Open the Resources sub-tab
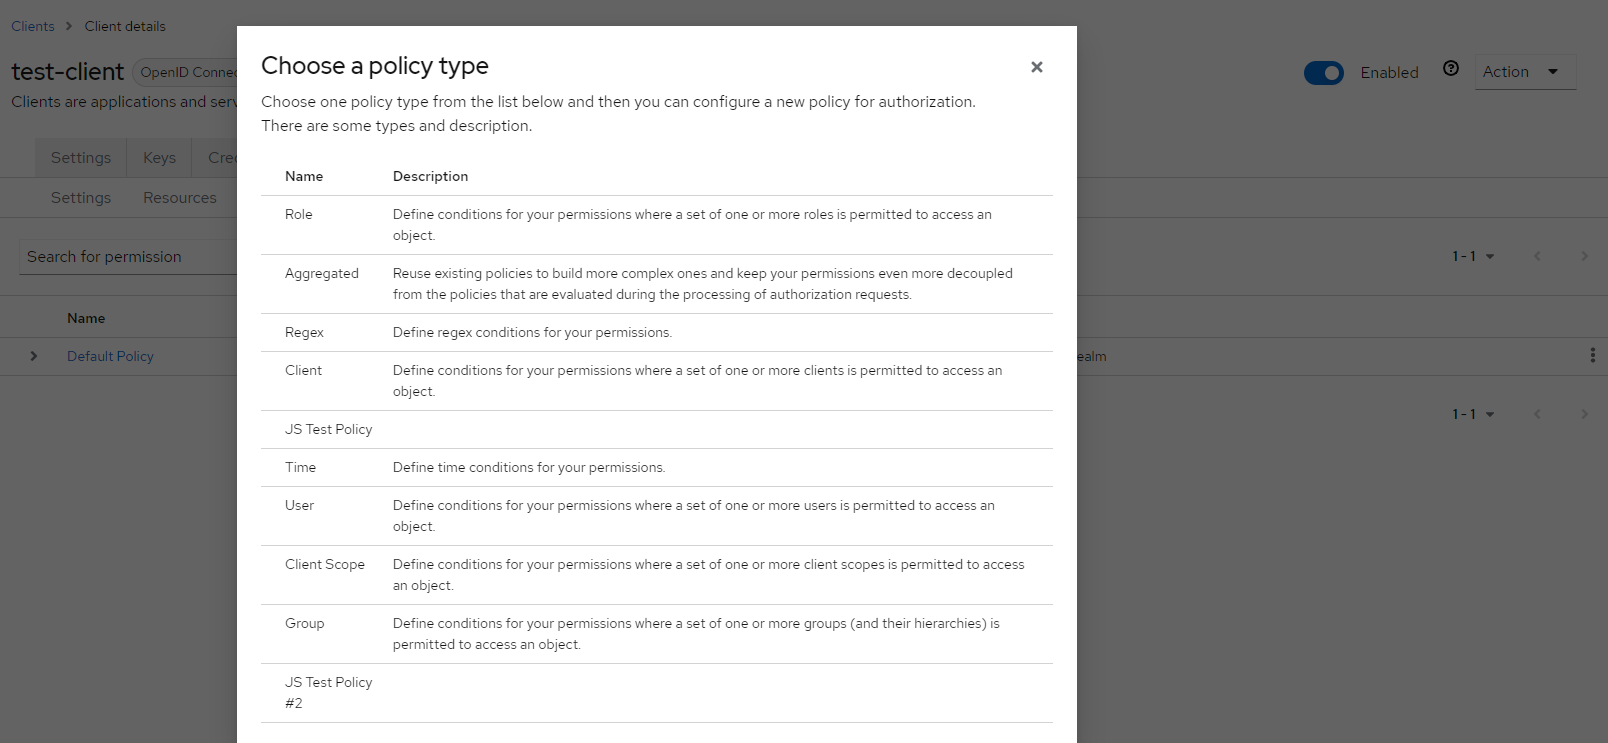Screen dimensions: 1608x743 click(180, 197)
